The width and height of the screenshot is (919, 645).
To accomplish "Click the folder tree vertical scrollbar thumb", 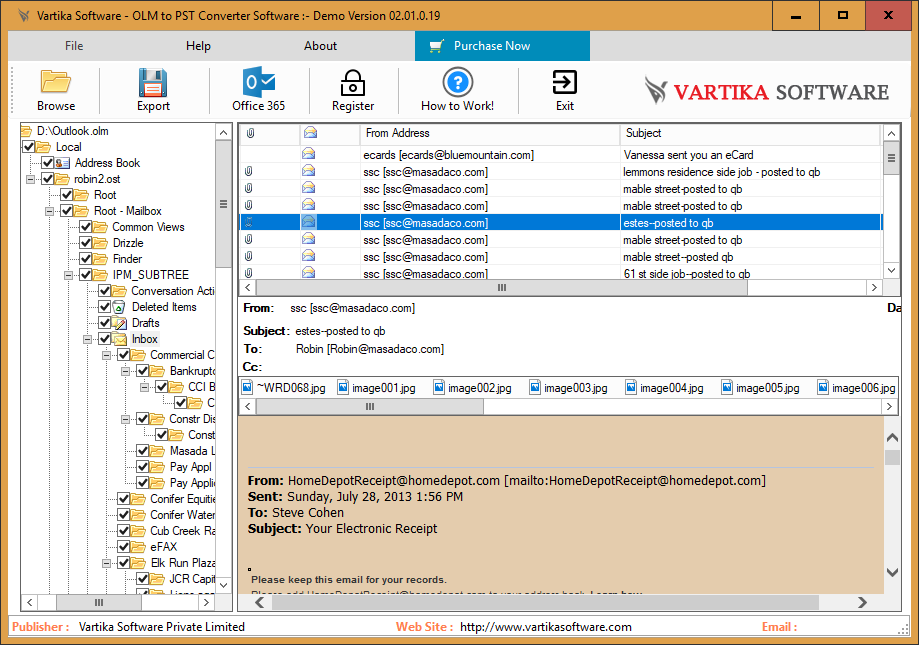I will tap(223, 204).
